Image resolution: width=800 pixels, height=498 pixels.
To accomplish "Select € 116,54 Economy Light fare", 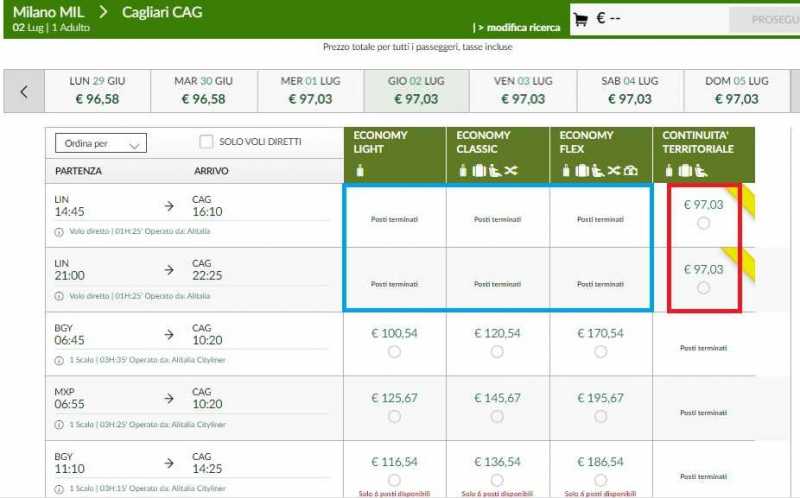I will [394, 480].
